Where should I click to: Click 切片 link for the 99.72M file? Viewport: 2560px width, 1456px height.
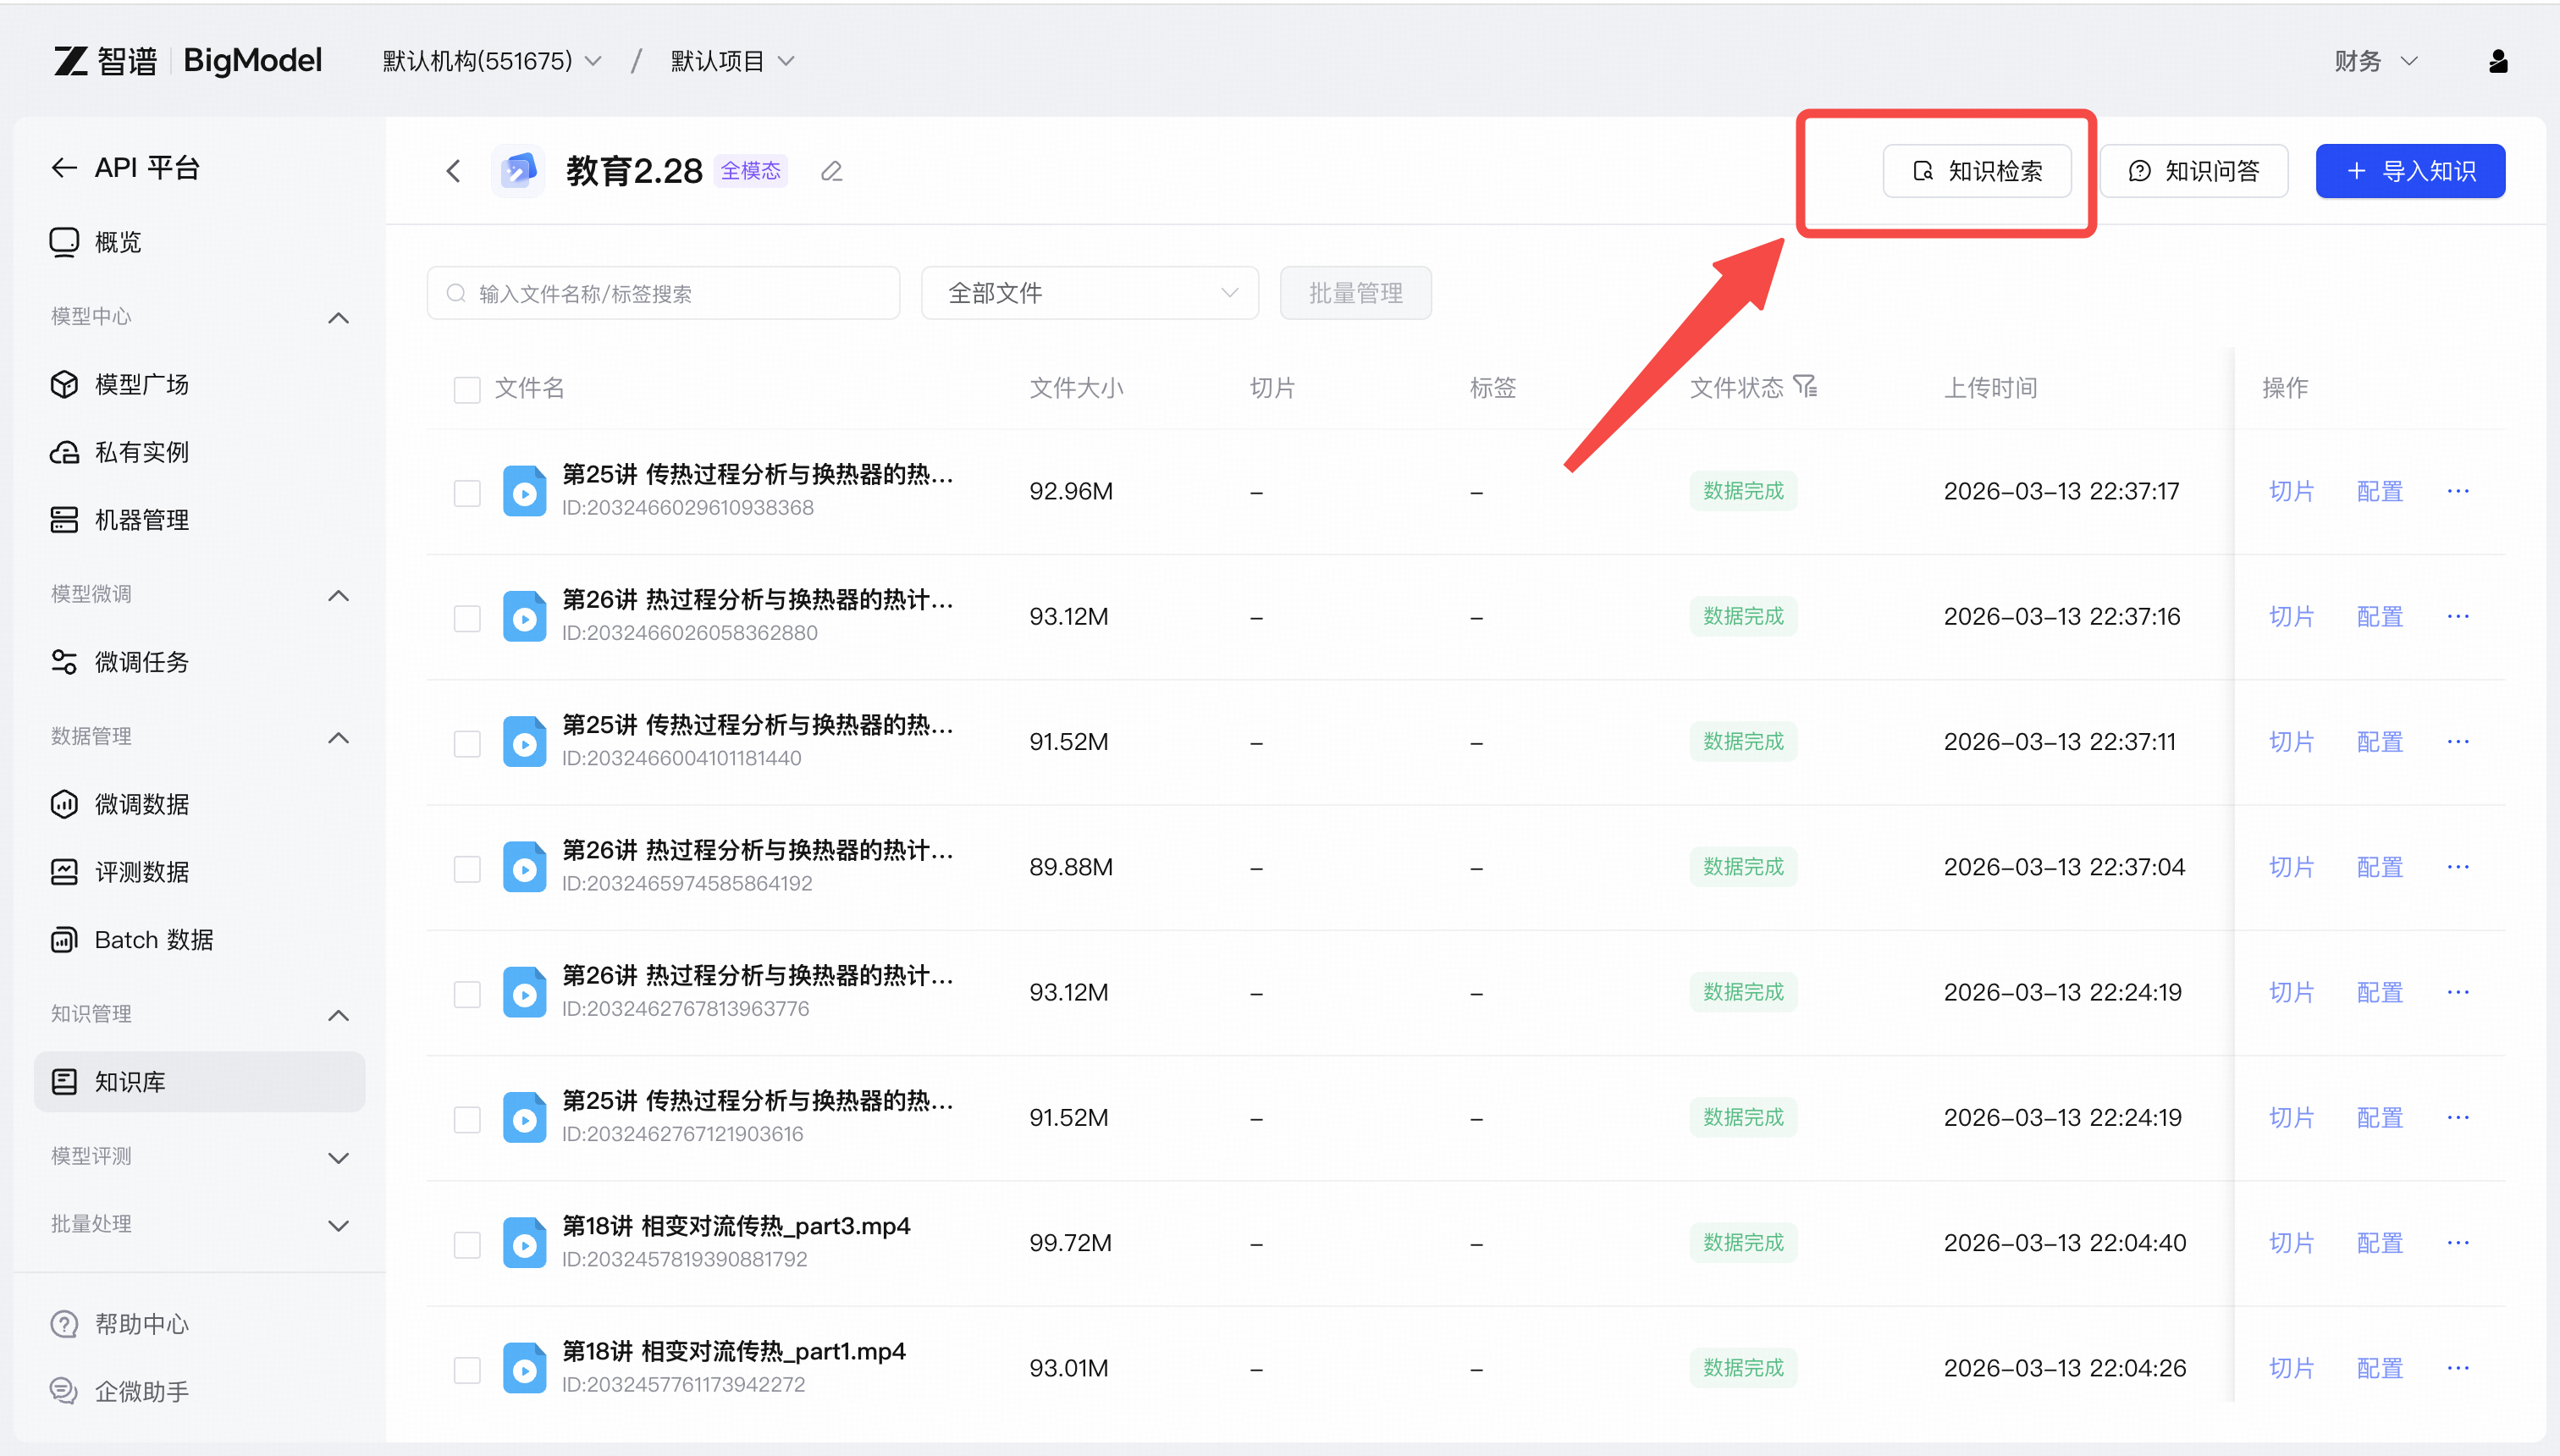[x=2291, y=1243]
